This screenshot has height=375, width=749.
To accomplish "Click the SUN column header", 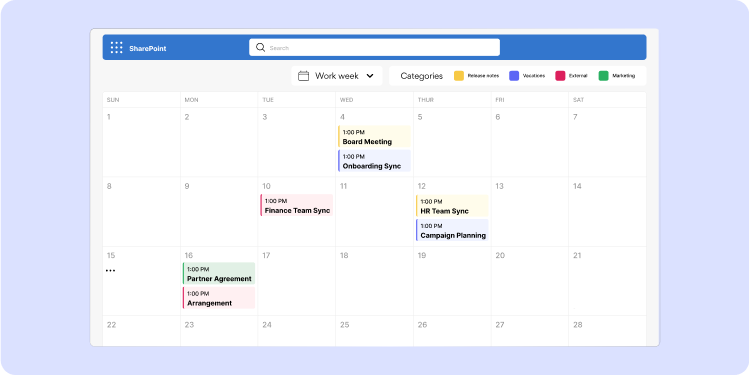I will pyautogui.click(x=113, y=100).
